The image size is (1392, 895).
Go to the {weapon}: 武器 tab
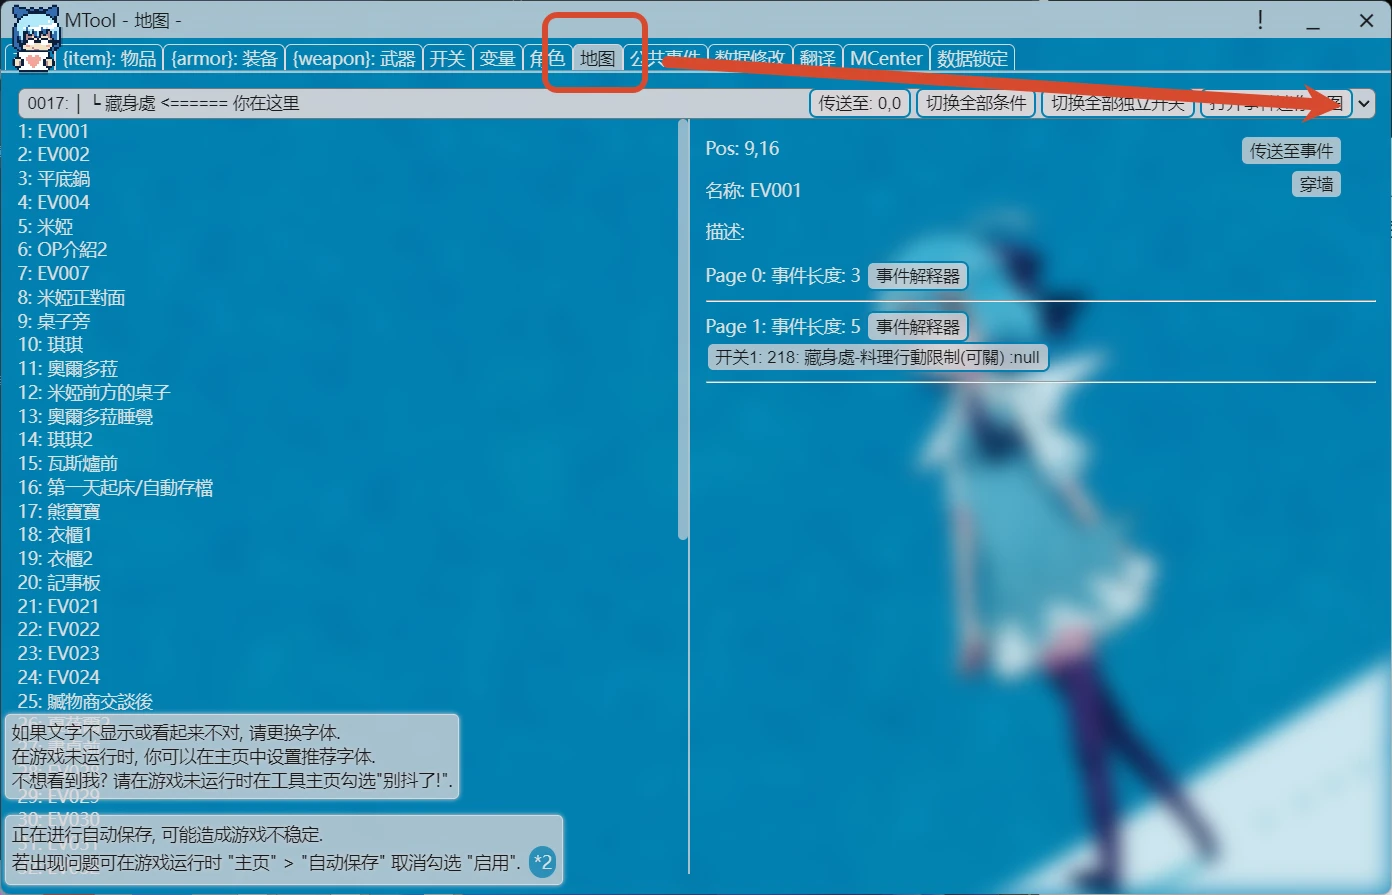coord(353,59)
